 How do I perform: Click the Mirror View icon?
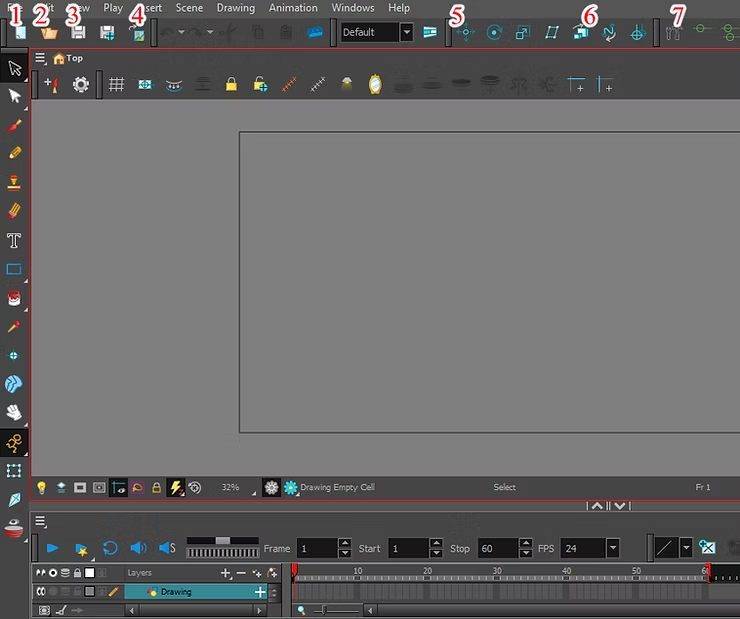click(x=375, y=84)
